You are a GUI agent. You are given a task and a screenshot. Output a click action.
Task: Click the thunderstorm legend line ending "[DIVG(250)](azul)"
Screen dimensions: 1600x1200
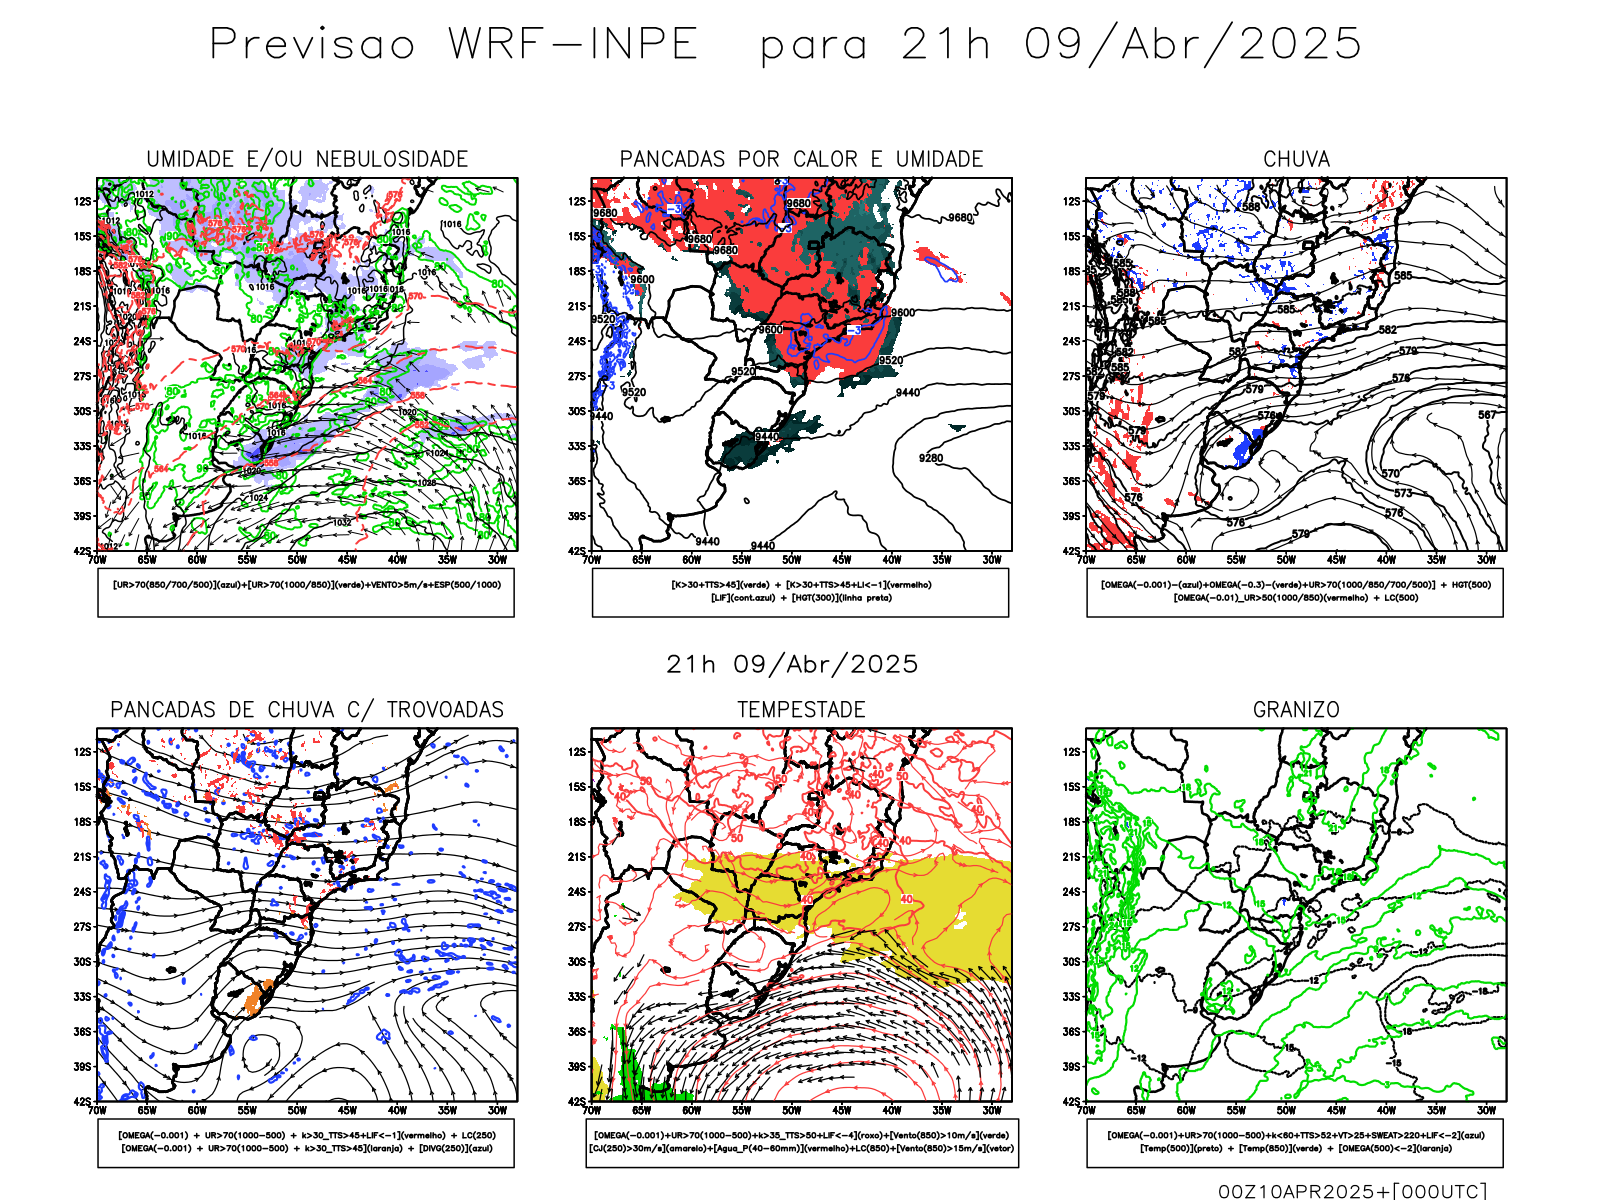(x=307, y=1148)
